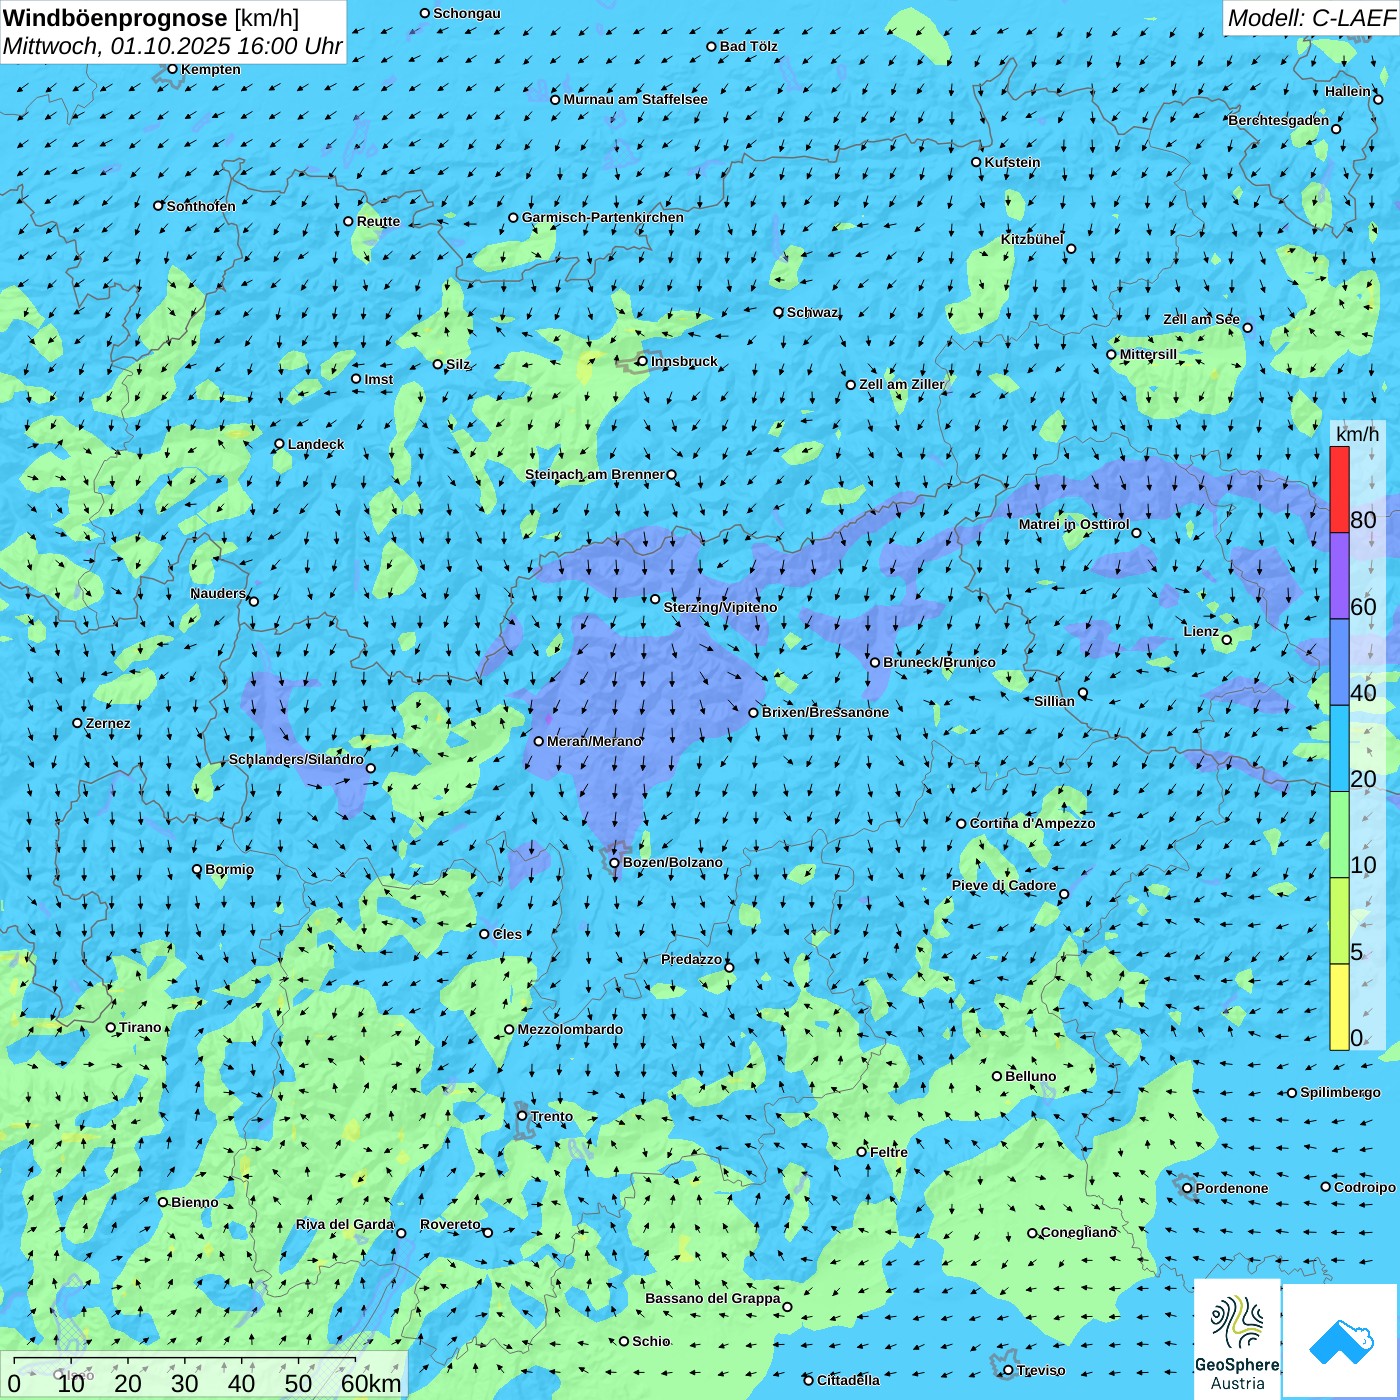
Task: Click the 'Cortina d'Ampezzo' label
Action: (1032, 823)
